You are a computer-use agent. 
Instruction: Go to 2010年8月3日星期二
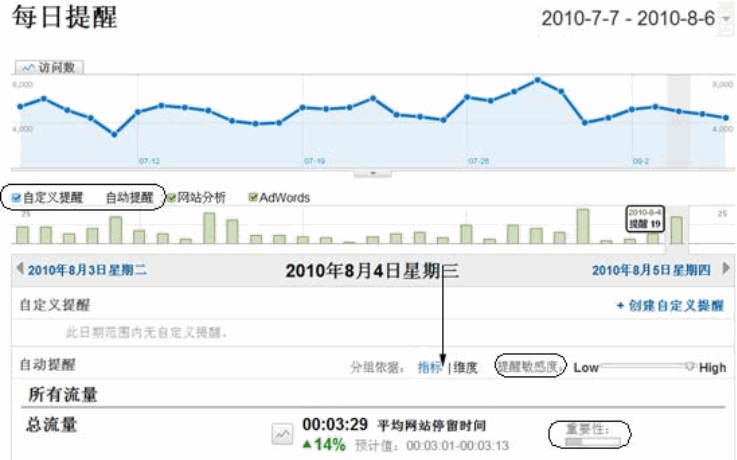(87, 271)
